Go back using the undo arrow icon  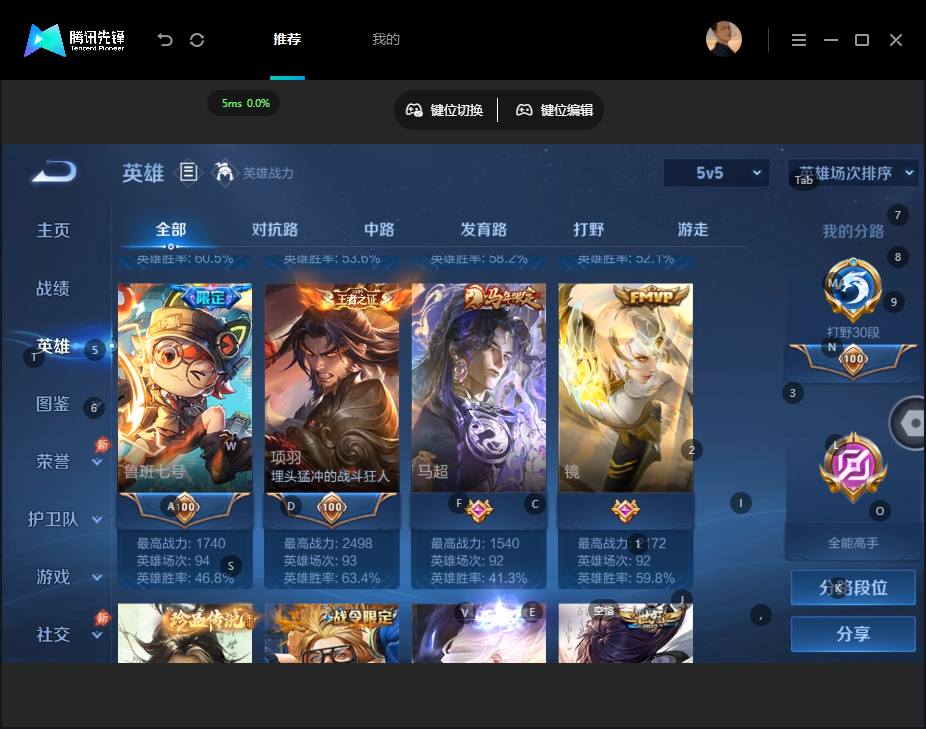coord(165,40)
